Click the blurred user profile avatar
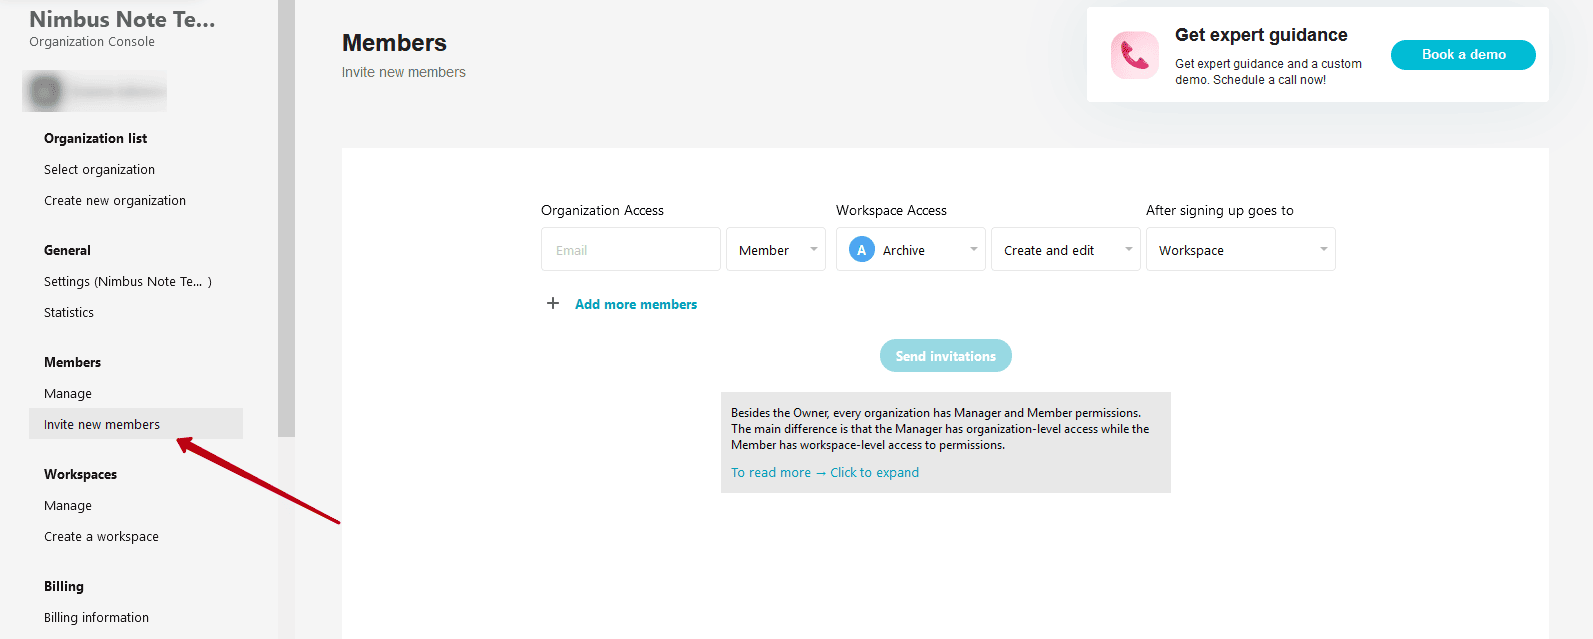 45,92
